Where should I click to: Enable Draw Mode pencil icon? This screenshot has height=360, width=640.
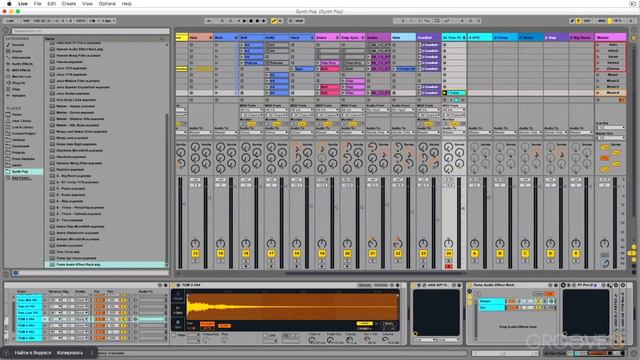572,20
